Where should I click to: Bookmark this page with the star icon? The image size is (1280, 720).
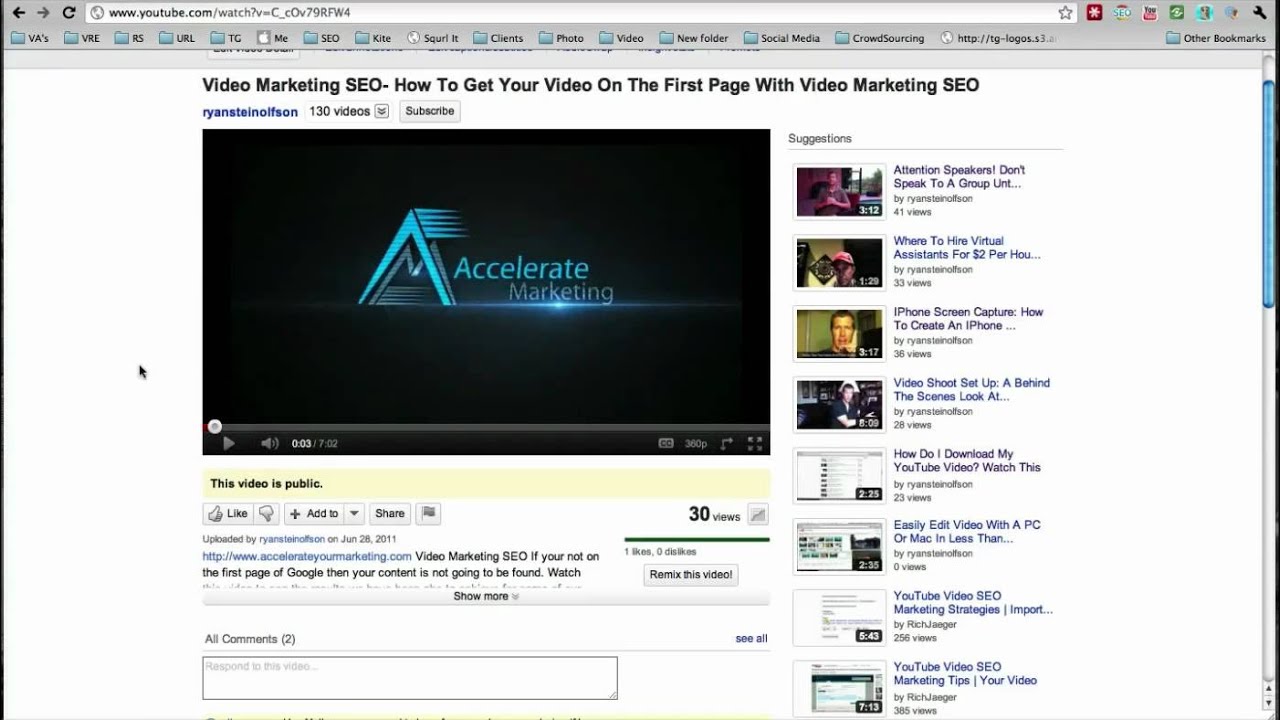[1066, 13]
